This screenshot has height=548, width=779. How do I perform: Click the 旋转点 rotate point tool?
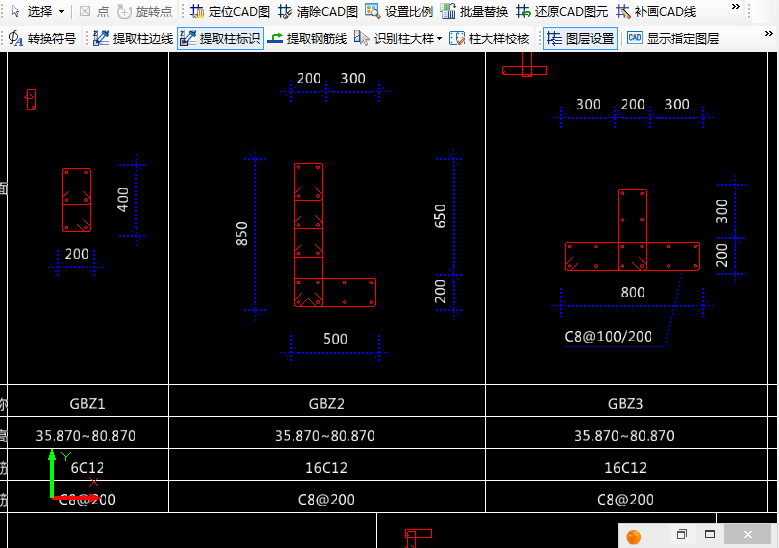coord(145,11)
